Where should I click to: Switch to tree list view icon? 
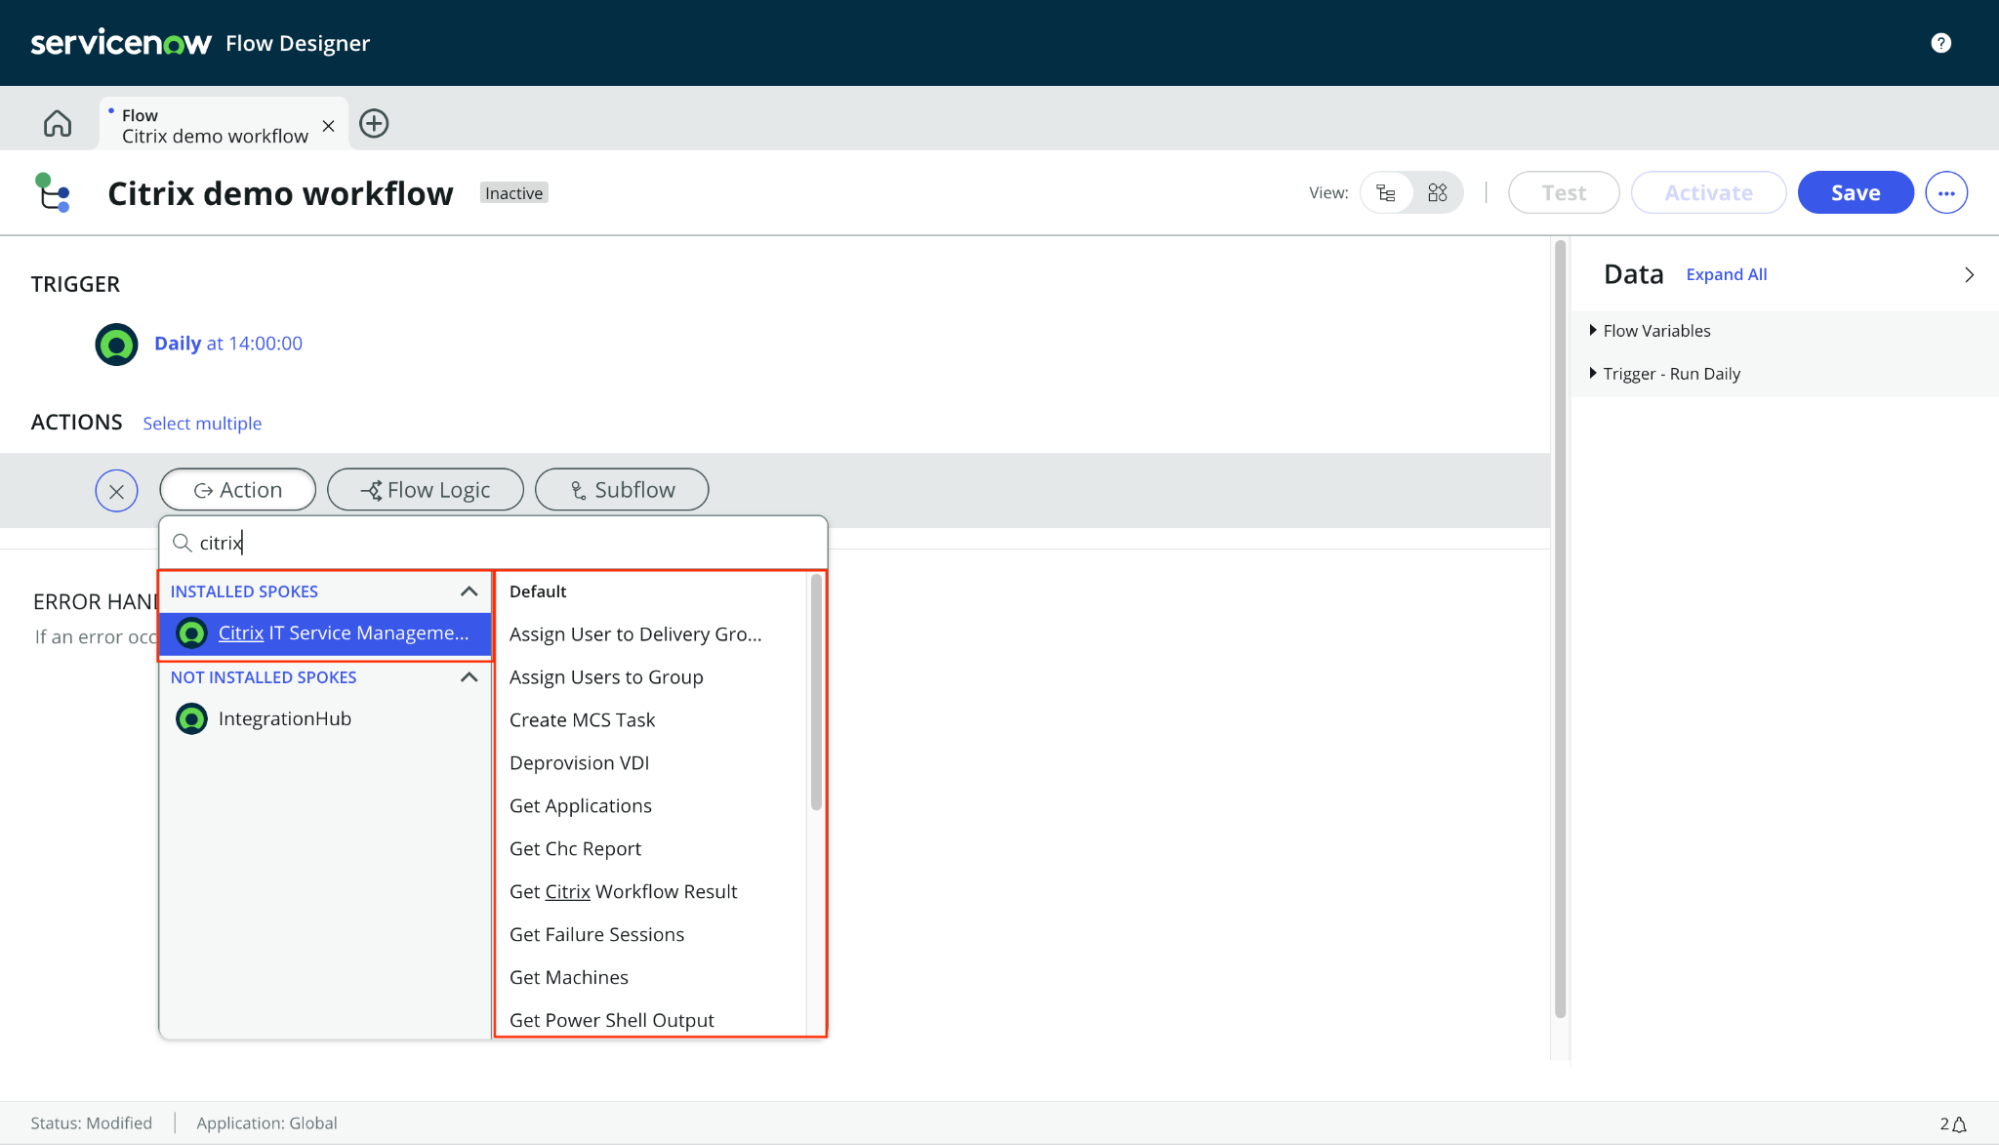pos(1385,192)
